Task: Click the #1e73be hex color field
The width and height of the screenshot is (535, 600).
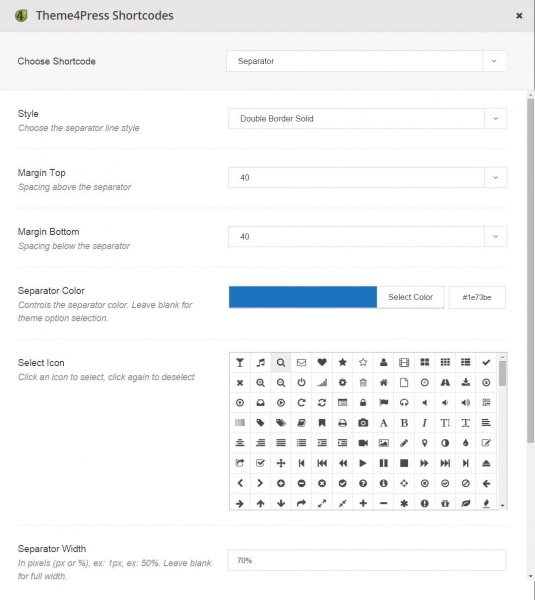Action: [477, 297]
